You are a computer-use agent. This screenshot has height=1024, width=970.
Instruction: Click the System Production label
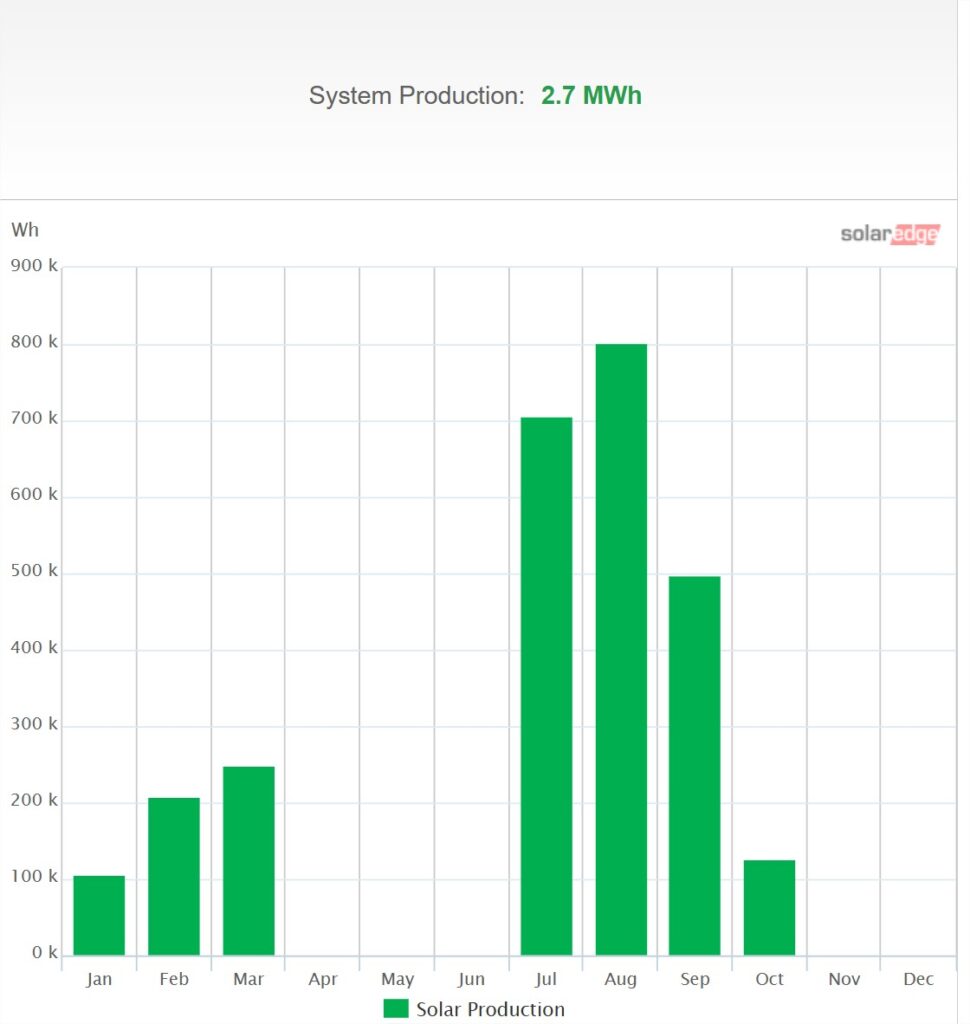[x=417, y=95]
